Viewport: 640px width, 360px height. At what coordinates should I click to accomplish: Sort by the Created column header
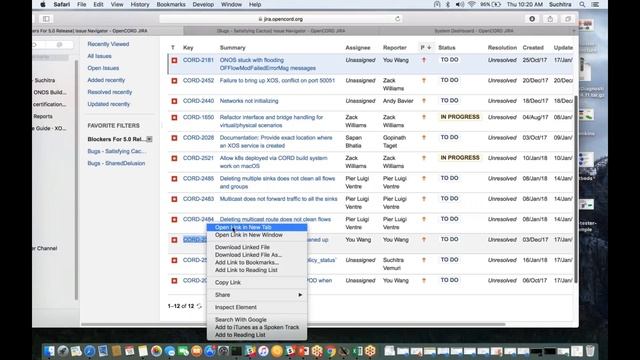click(533, 48)
